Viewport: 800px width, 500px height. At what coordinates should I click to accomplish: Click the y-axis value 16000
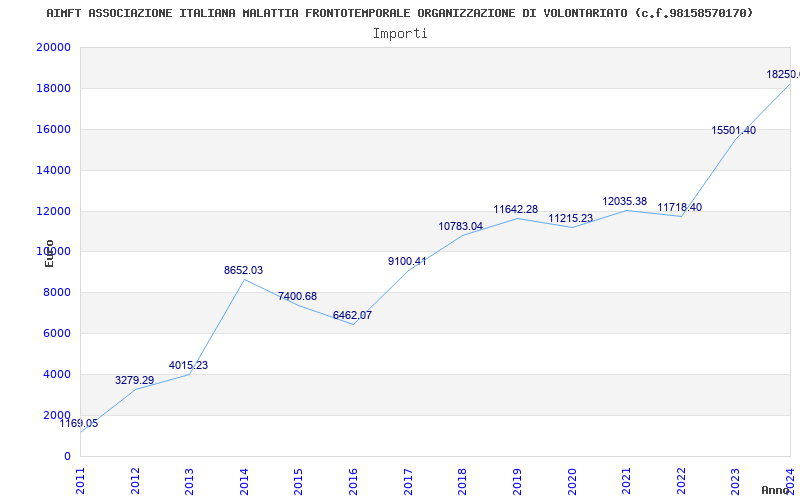[x=53, y=129]
